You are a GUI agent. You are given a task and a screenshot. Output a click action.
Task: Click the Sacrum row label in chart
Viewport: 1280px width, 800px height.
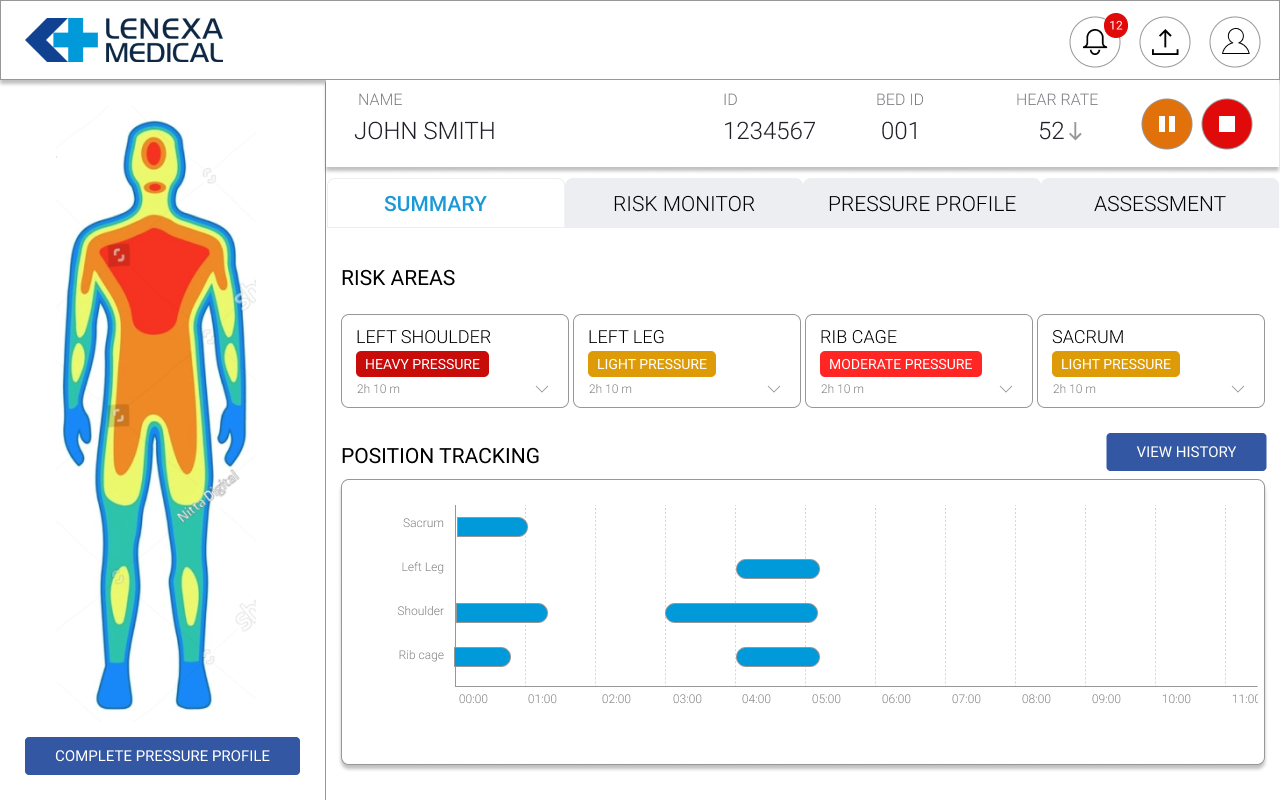click(423, 523)
